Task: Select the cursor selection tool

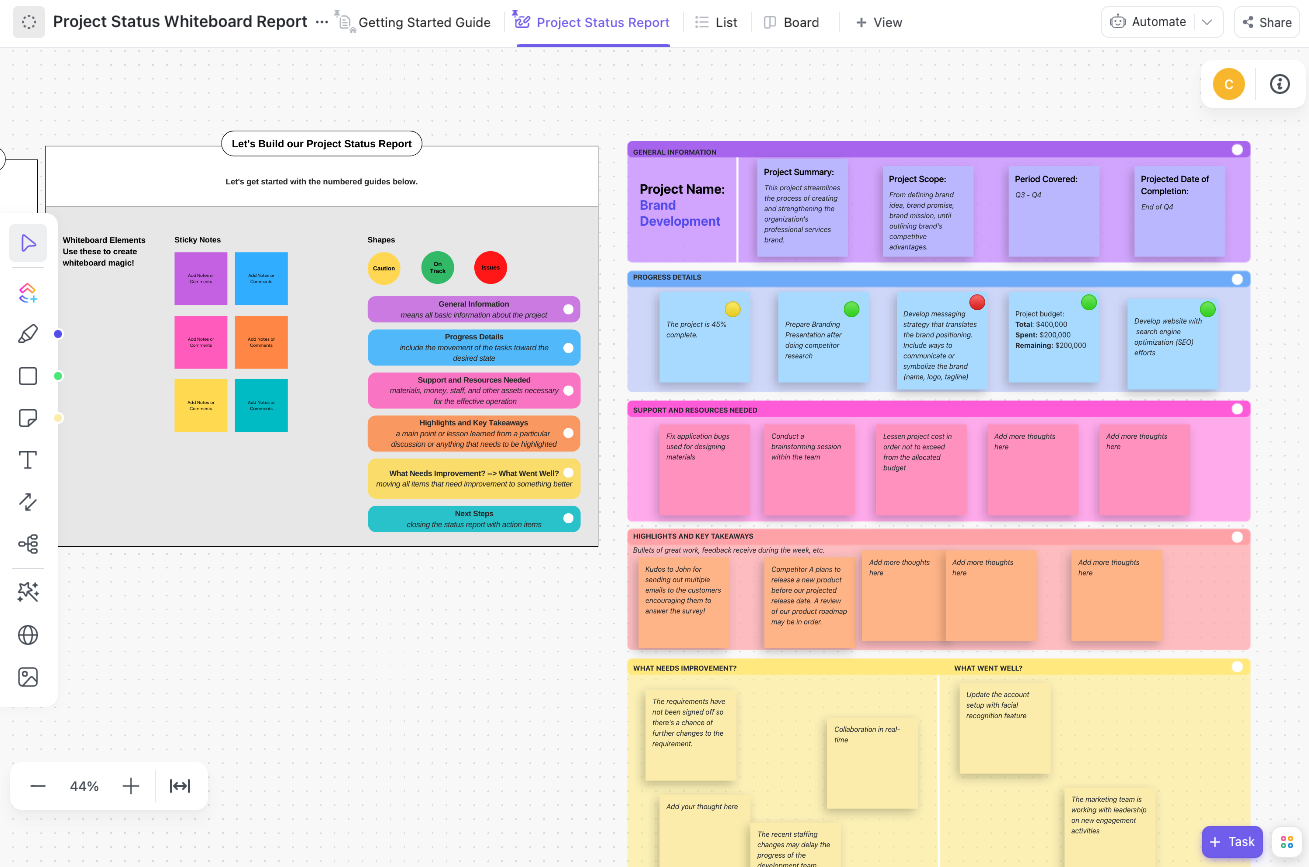Action: [x=28, y=242]
